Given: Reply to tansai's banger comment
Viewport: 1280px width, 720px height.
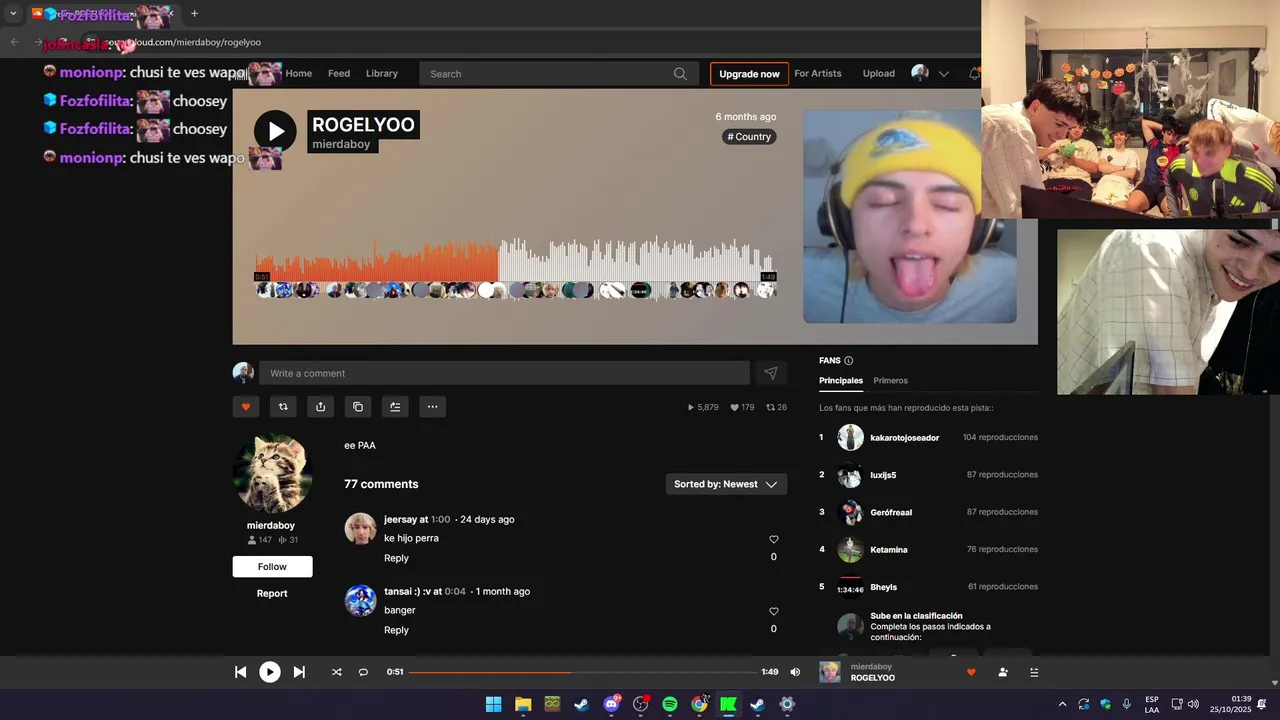Looking at the screenshot, I should tap(396, 630).
